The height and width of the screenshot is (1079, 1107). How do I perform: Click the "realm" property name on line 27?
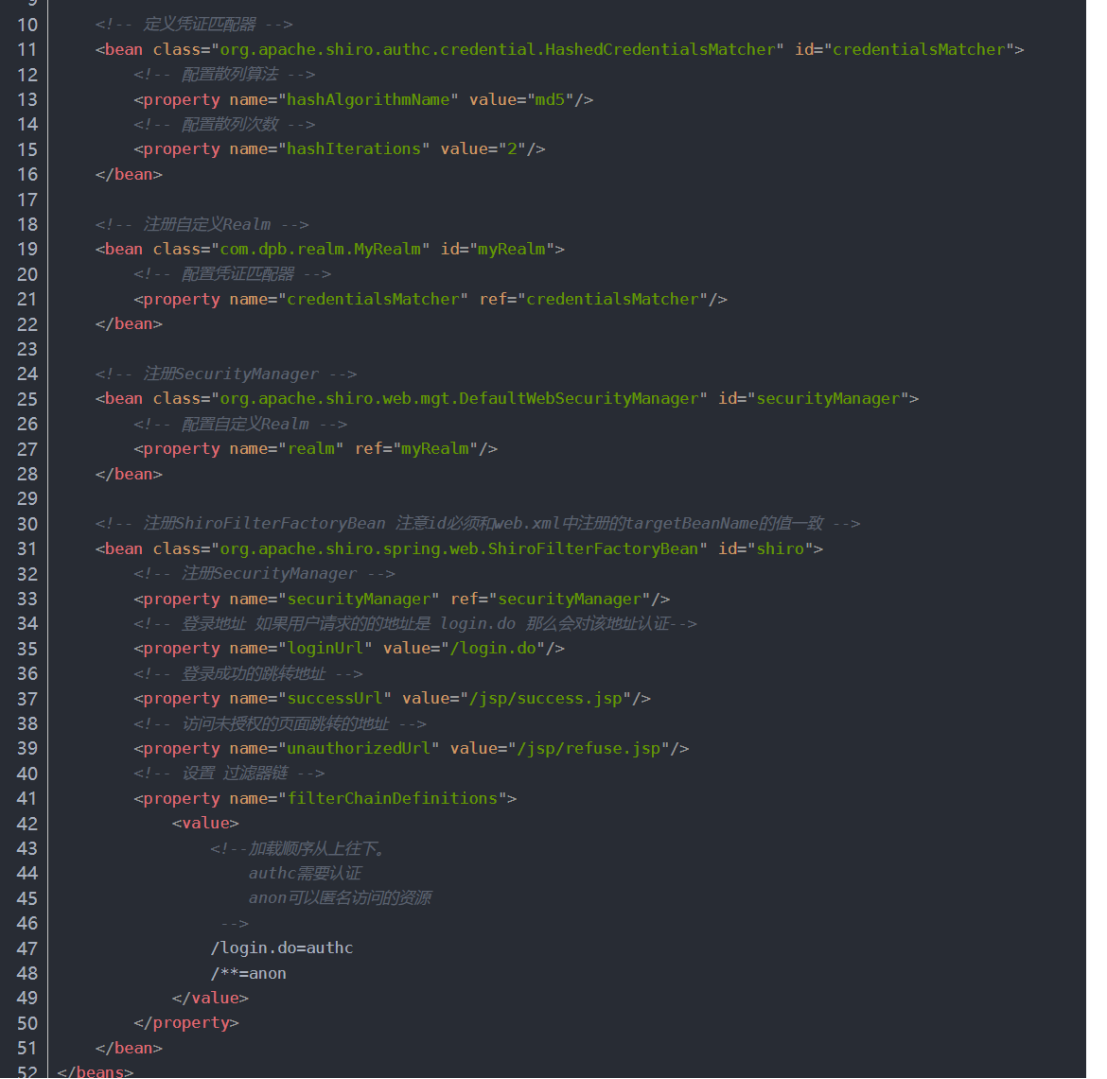click(311, 449)
